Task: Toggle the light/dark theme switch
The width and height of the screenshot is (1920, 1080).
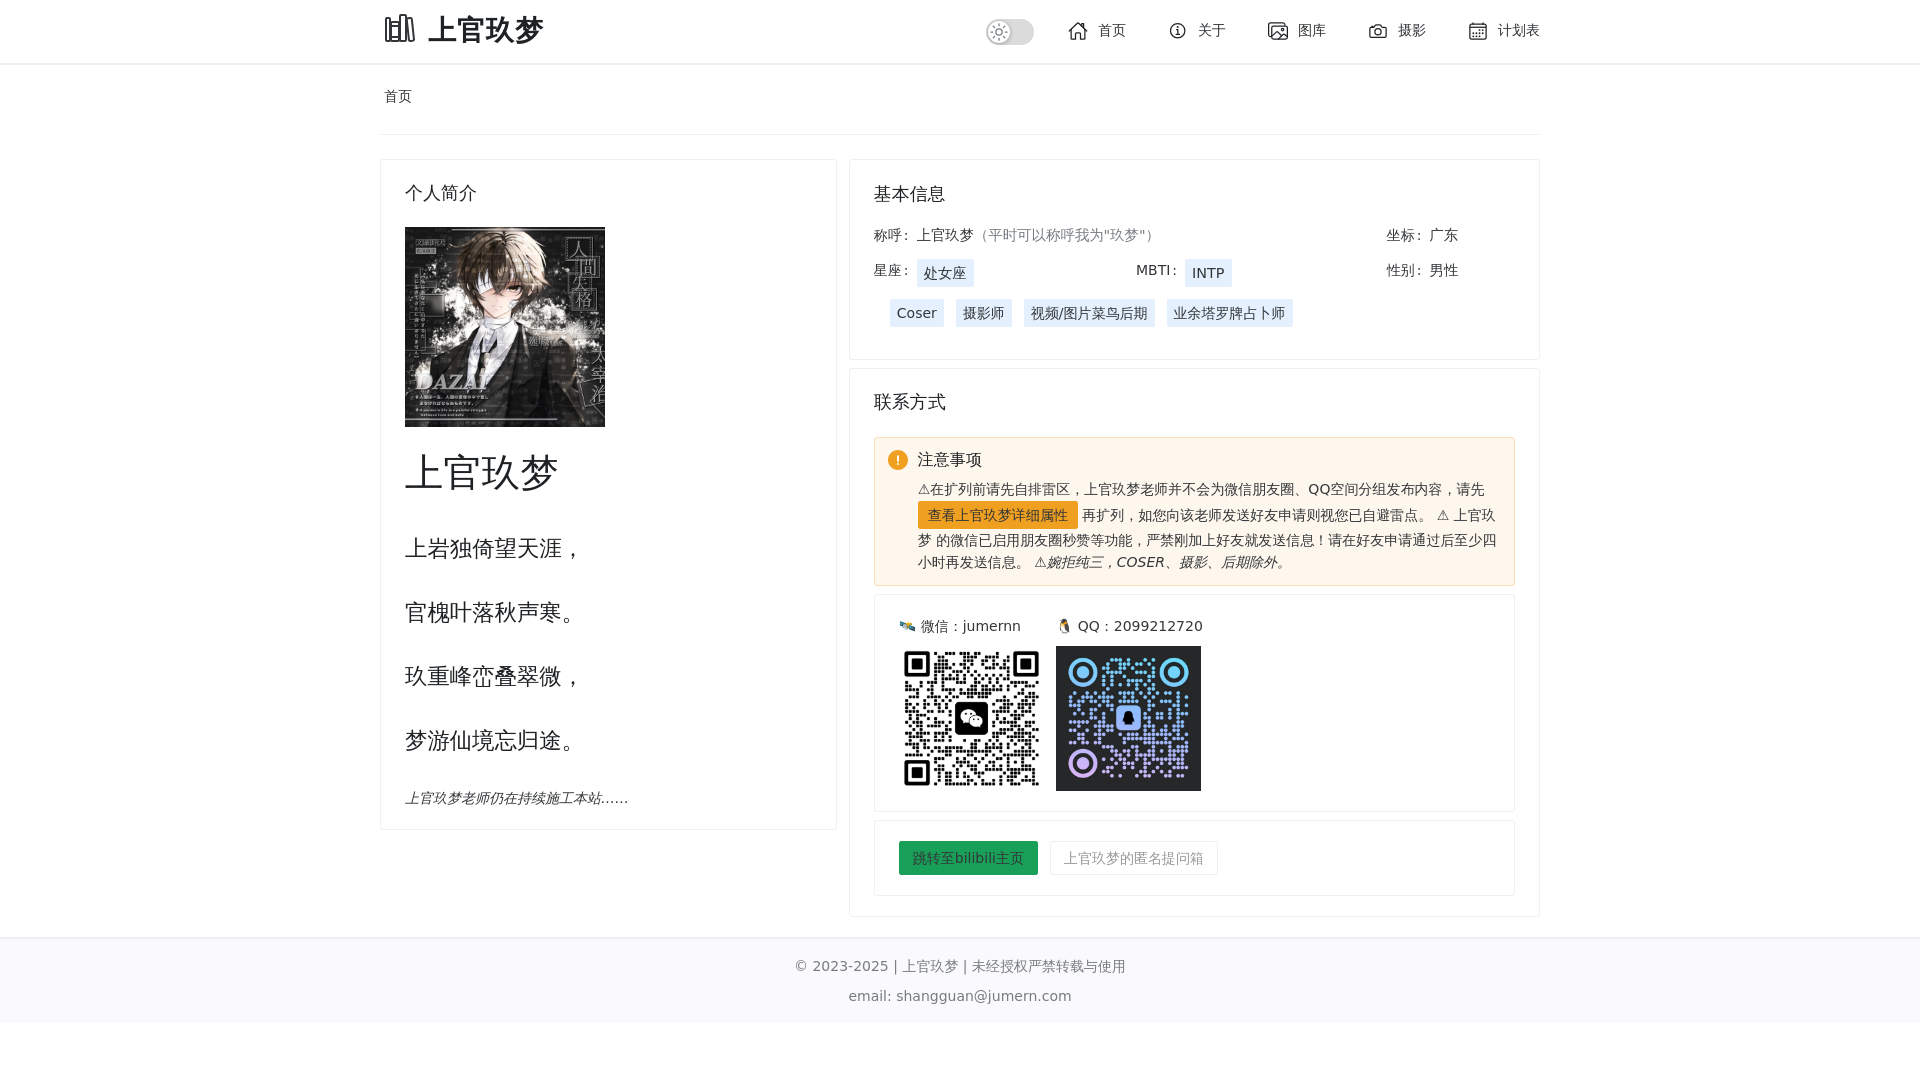Action: (1010, 32)
